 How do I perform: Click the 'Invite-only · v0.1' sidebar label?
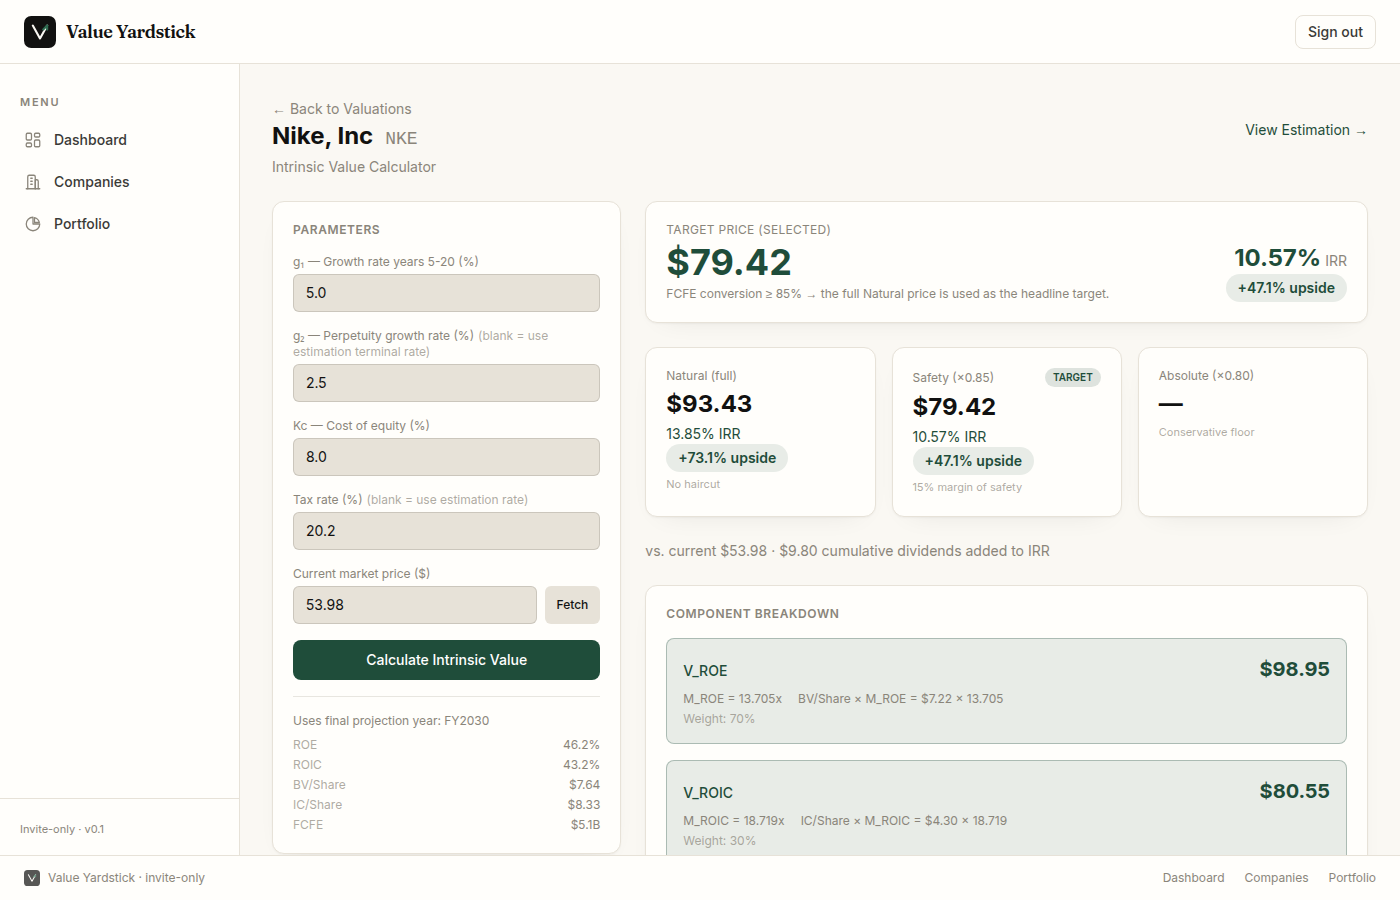coord(62,829)
